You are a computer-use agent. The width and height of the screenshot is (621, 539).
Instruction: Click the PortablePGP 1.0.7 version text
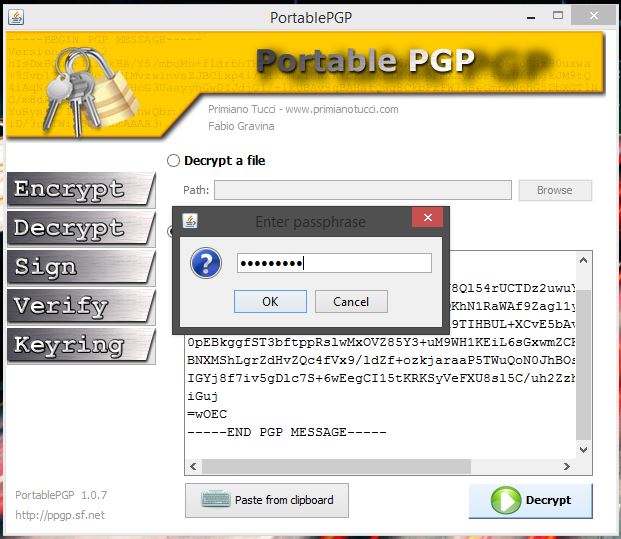coord(61,495)
